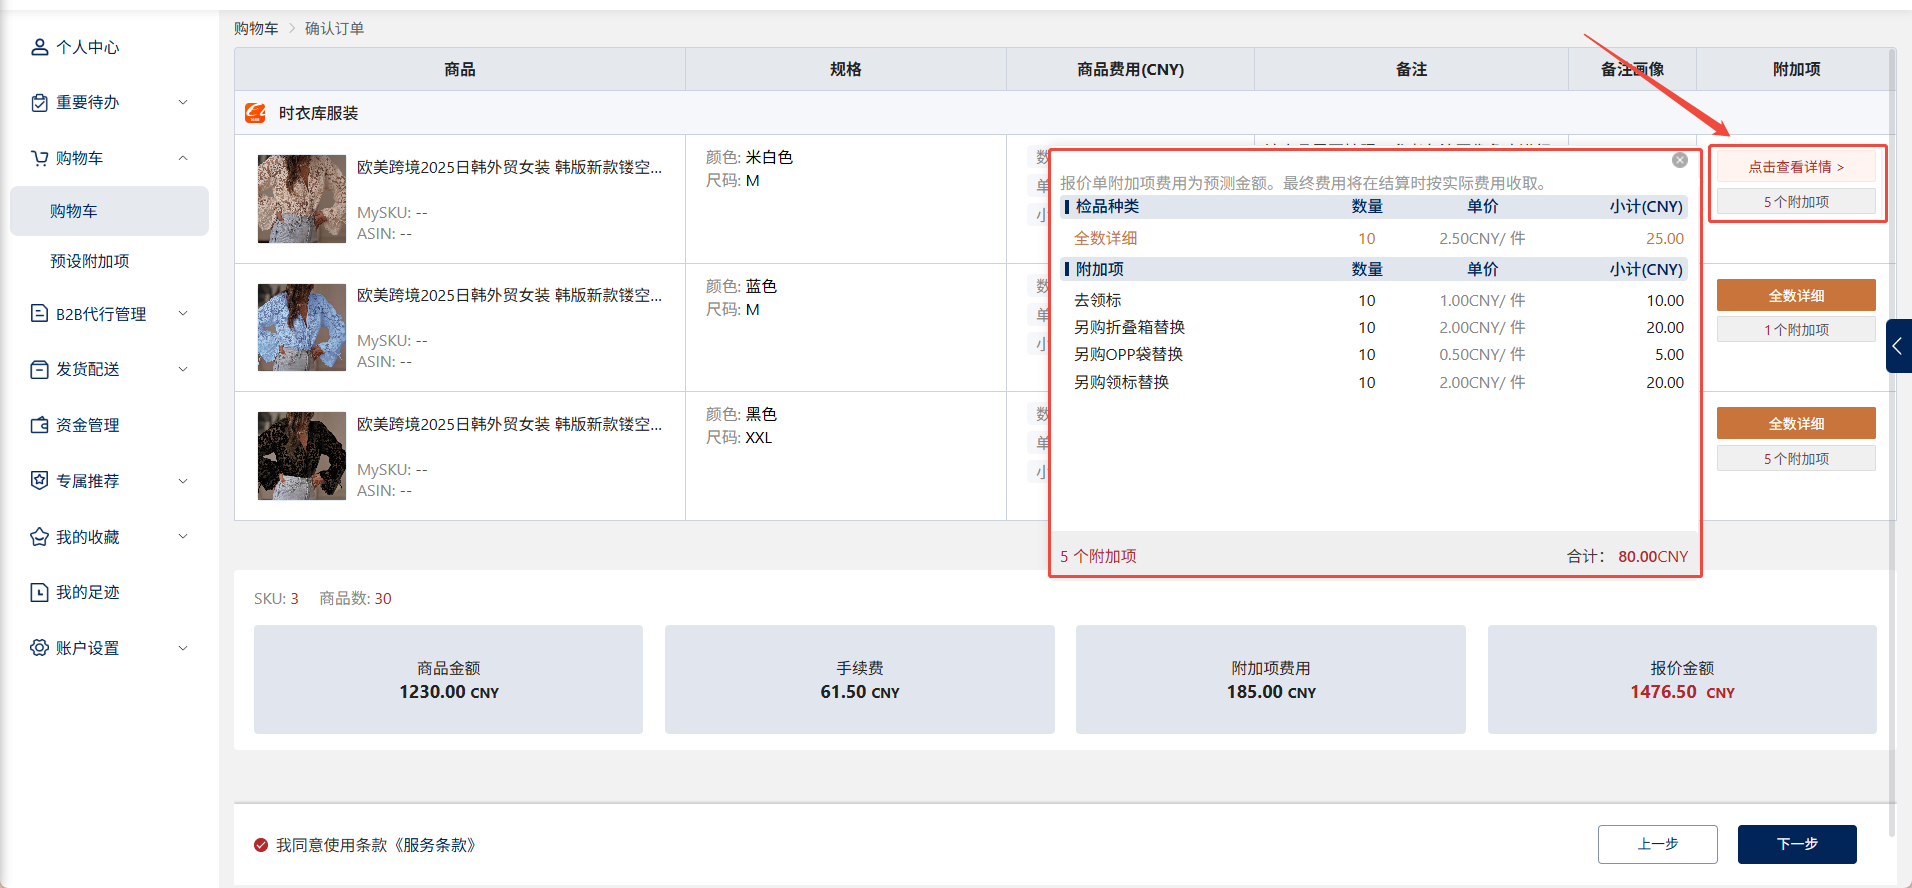1912x888 pixels.
Task: Click the 商品金额 1230.00 CNY card
Action: click(x=448, y=680)
